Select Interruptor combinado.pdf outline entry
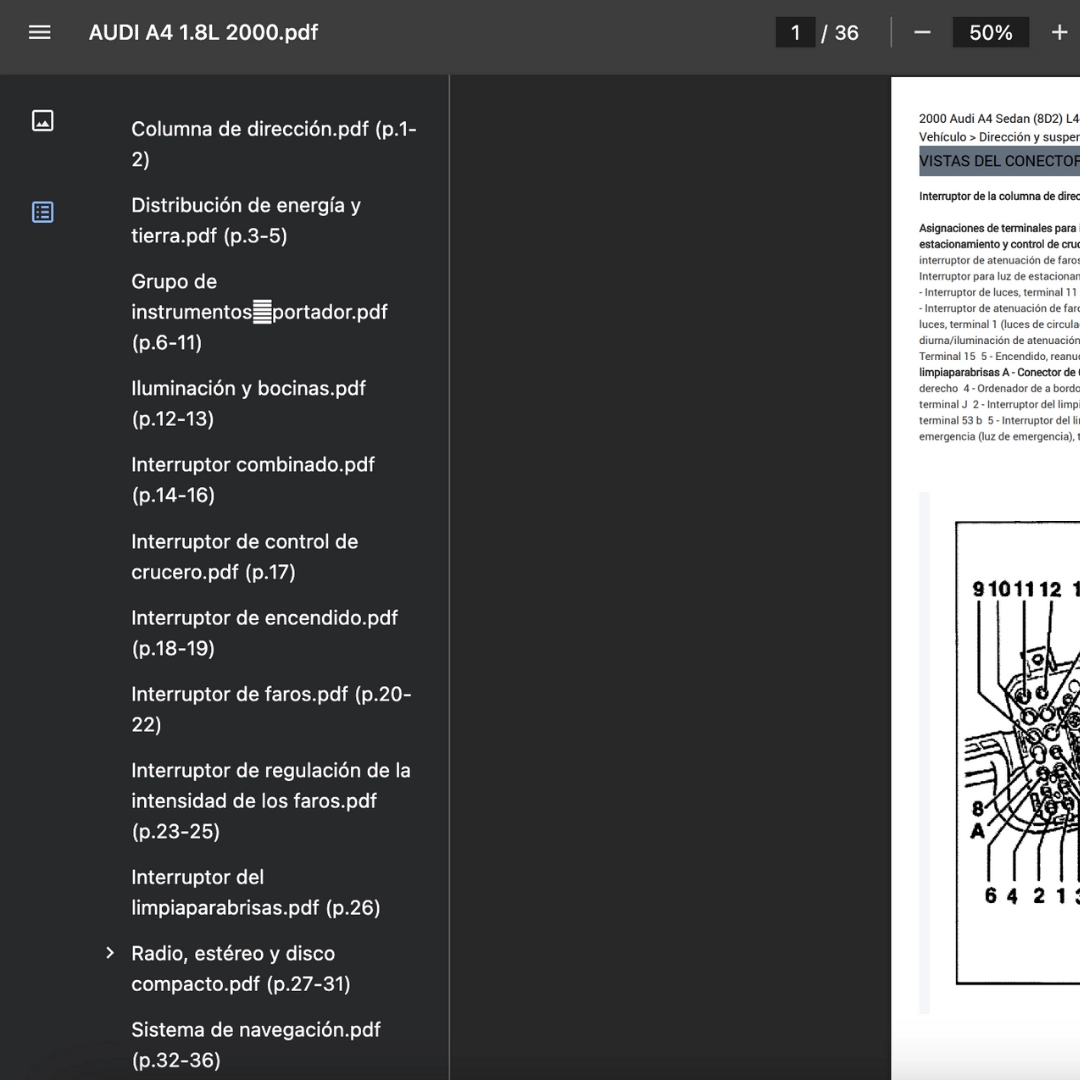The width and height of the screenshot is (1080, 1080). click(x=252, y=479)
